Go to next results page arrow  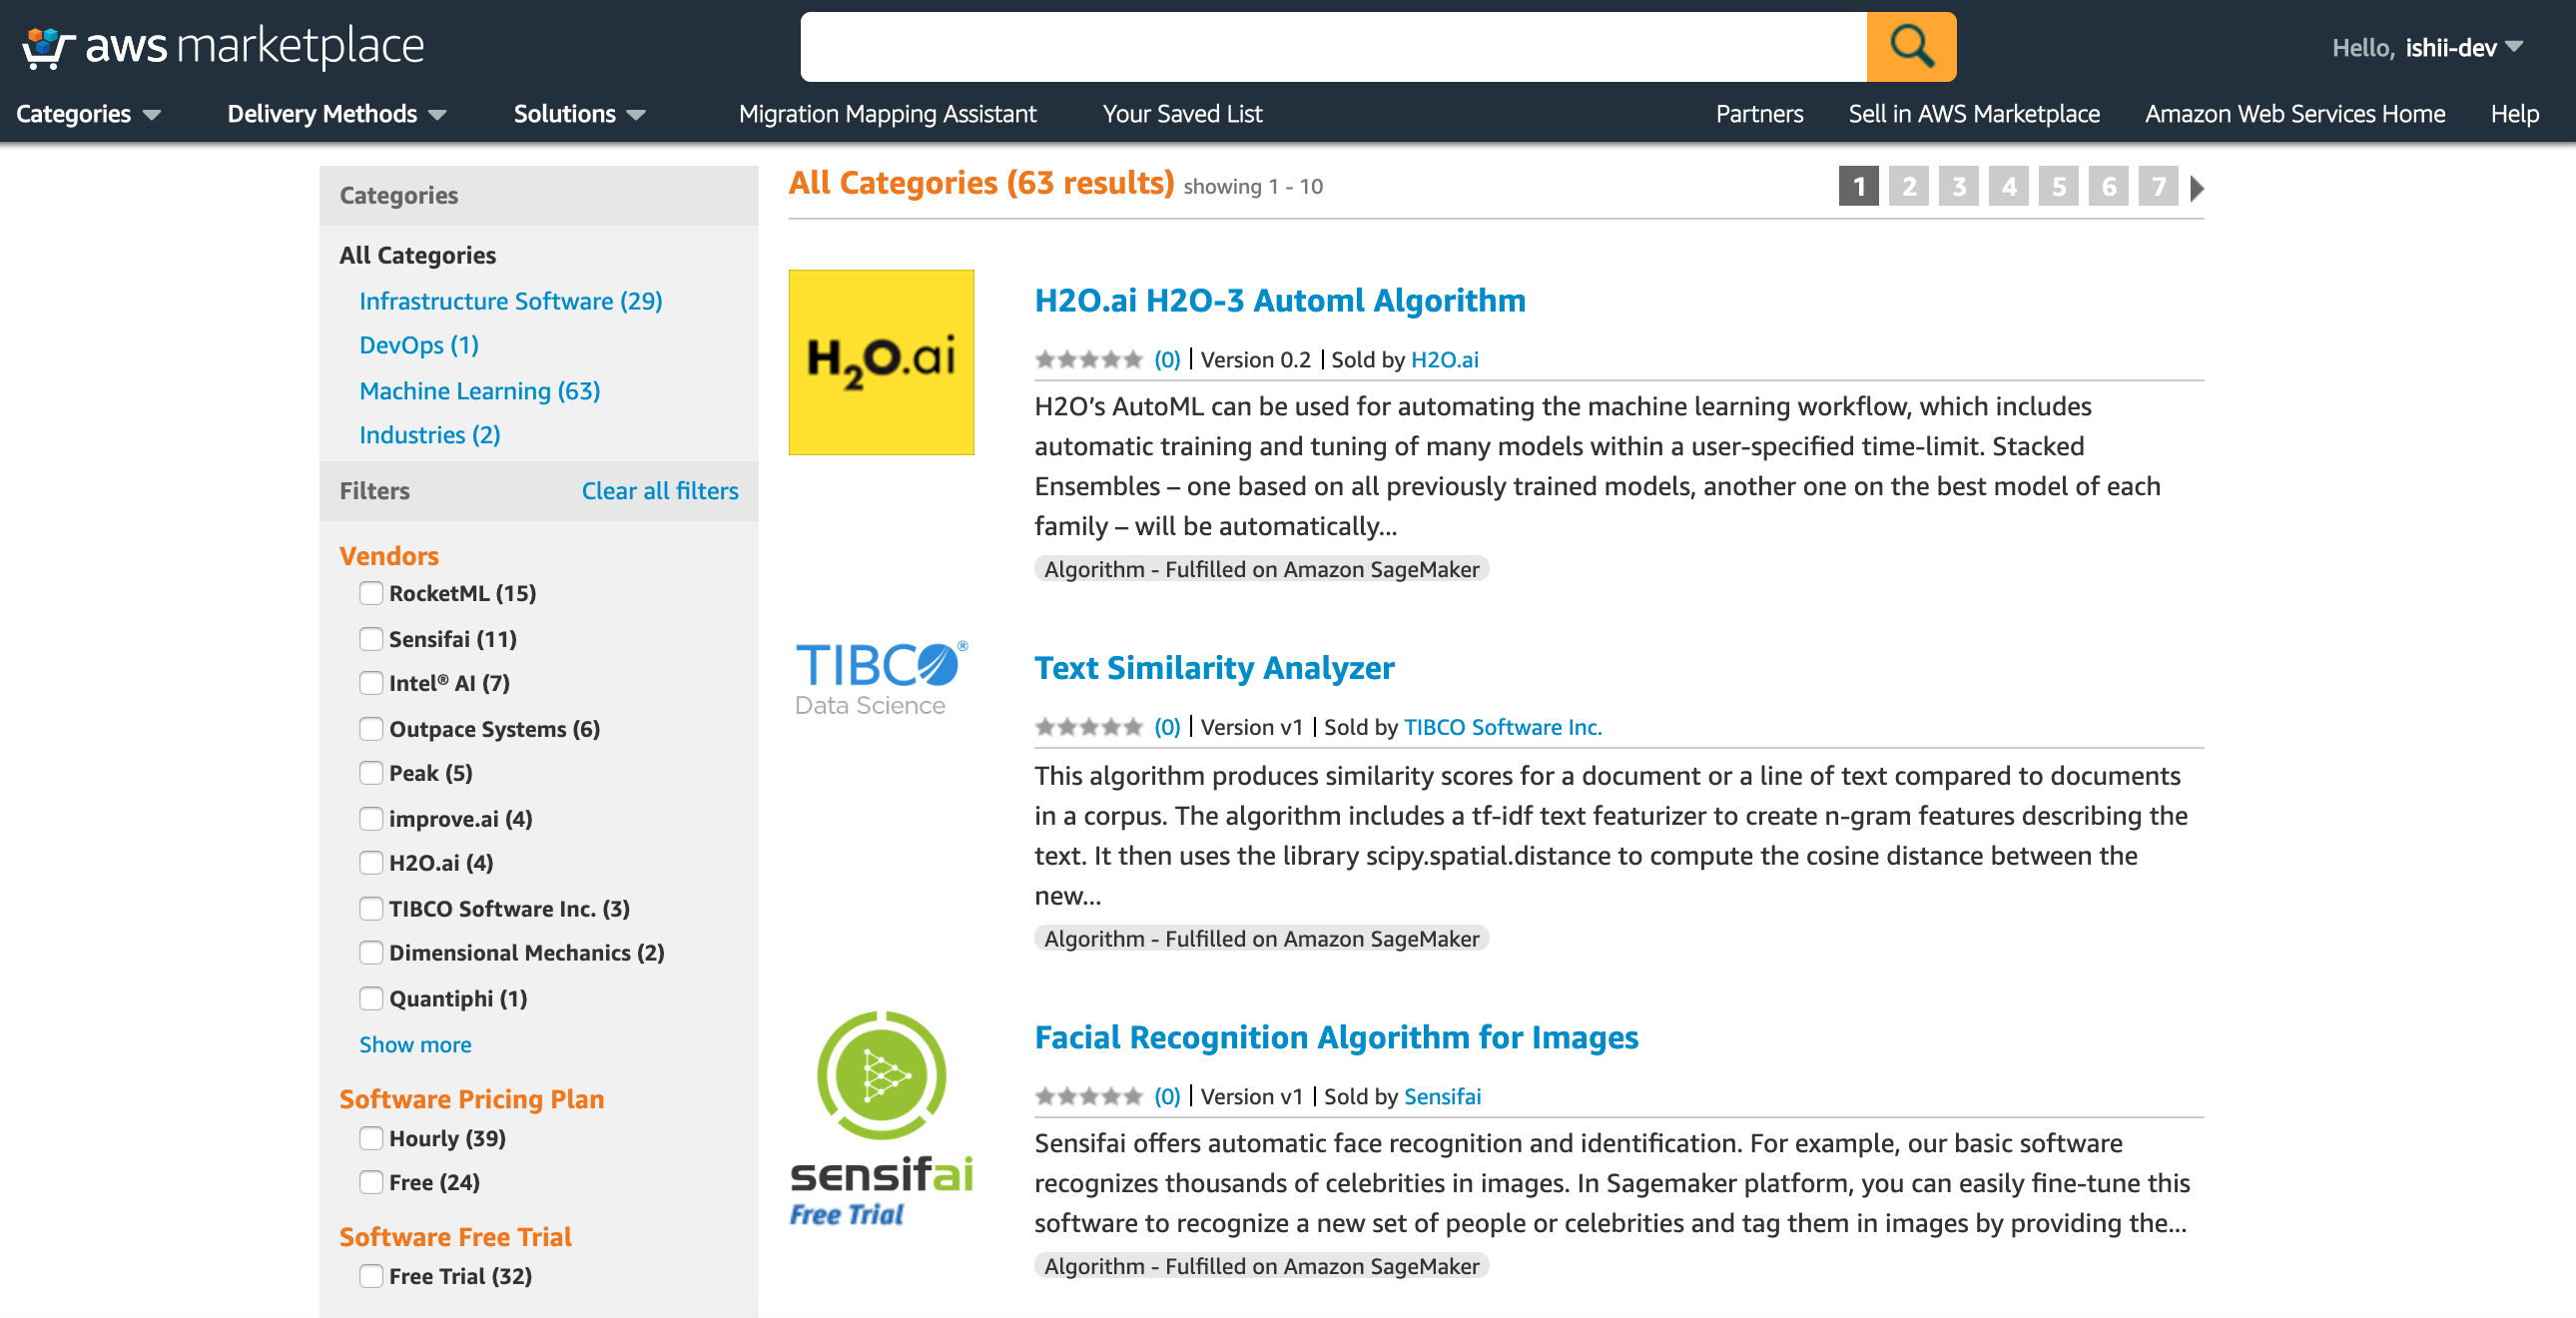[x=2196, y=187]
